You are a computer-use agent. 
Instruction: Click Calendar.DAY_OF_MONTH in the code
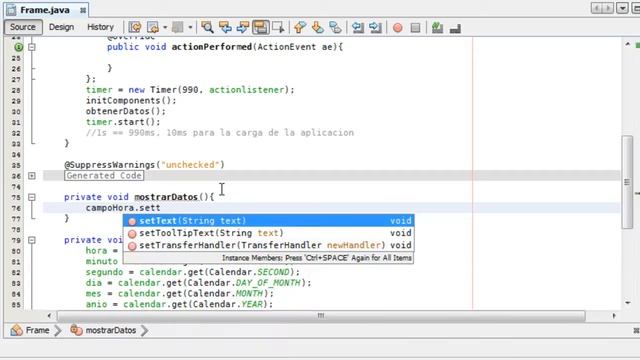(246, 283)
